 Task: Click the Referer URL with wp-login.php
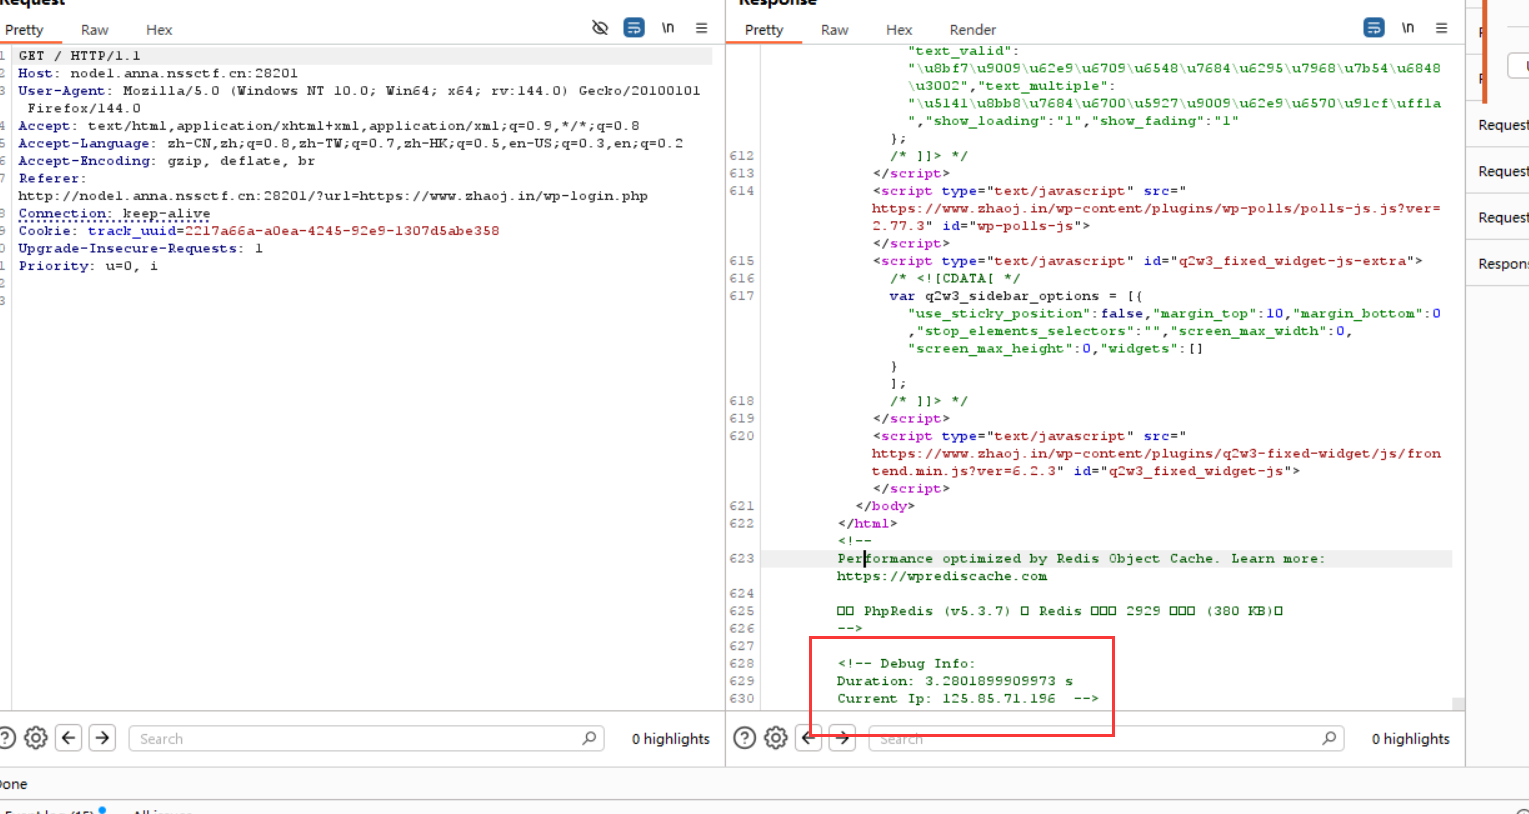(x=333, y=196)
